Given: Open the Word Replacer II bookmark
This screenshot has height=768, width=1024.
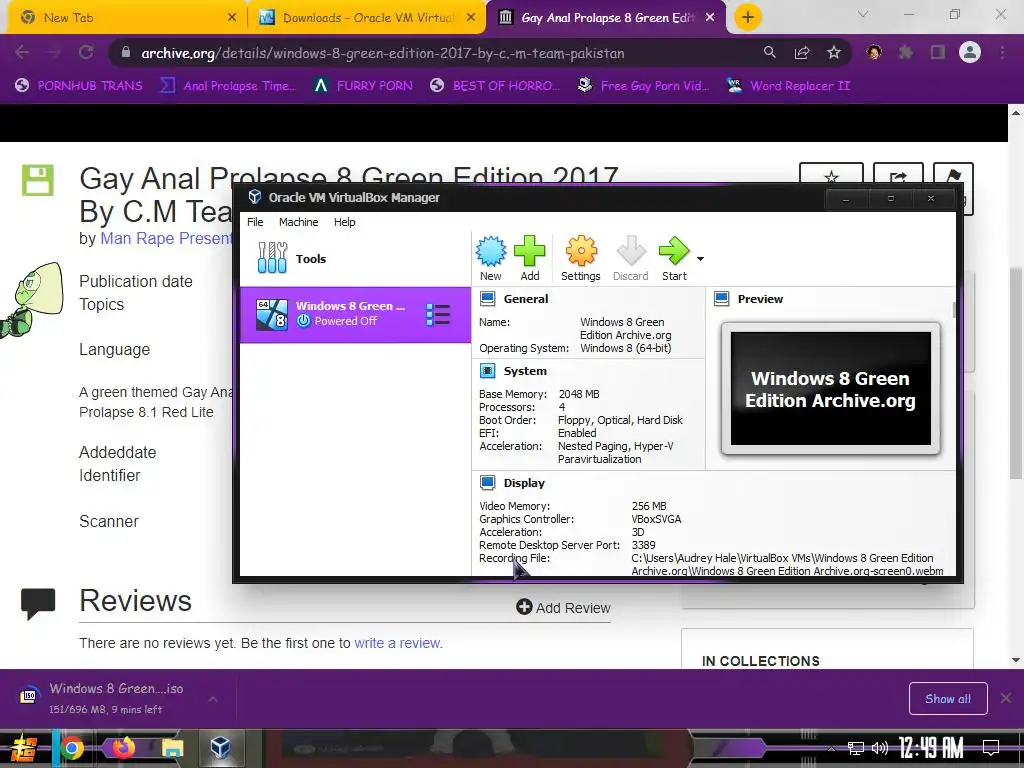Looking at the screenshot, I should point(789,86).
